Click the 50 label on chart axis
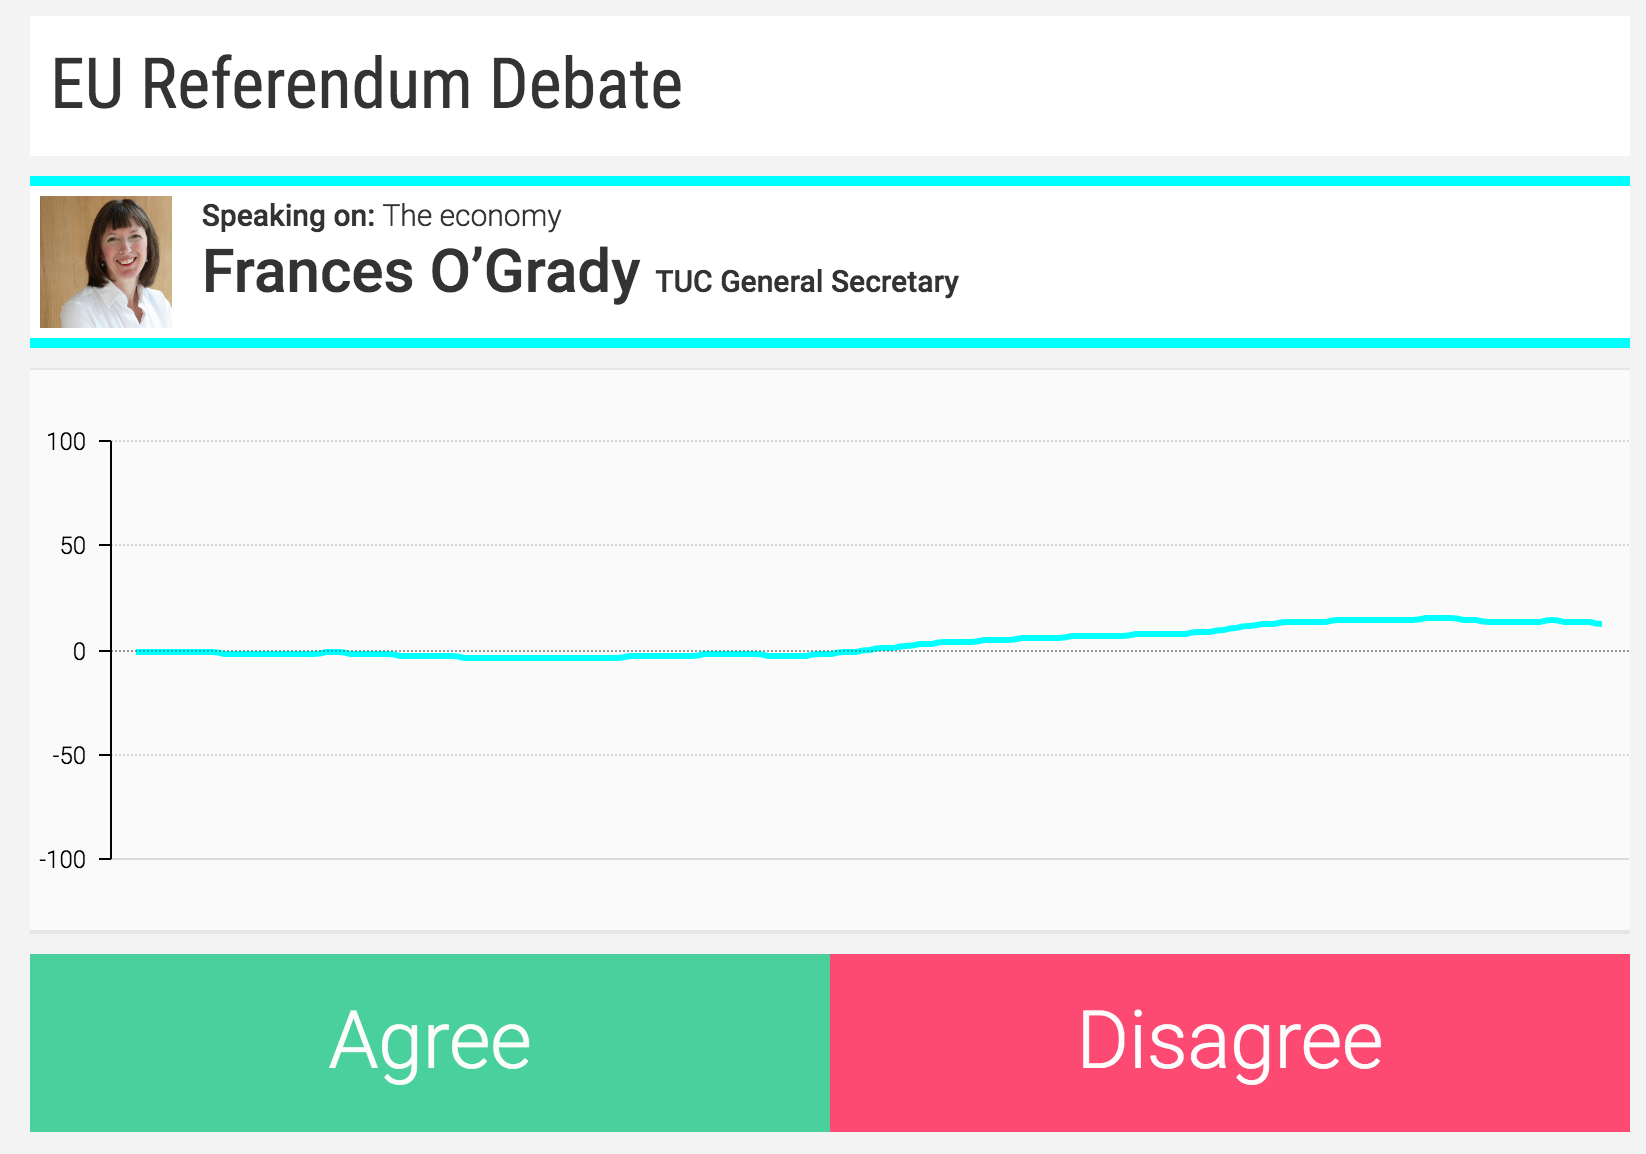This screenshot has height=1154, width=1646. click(x=73, y=546)
